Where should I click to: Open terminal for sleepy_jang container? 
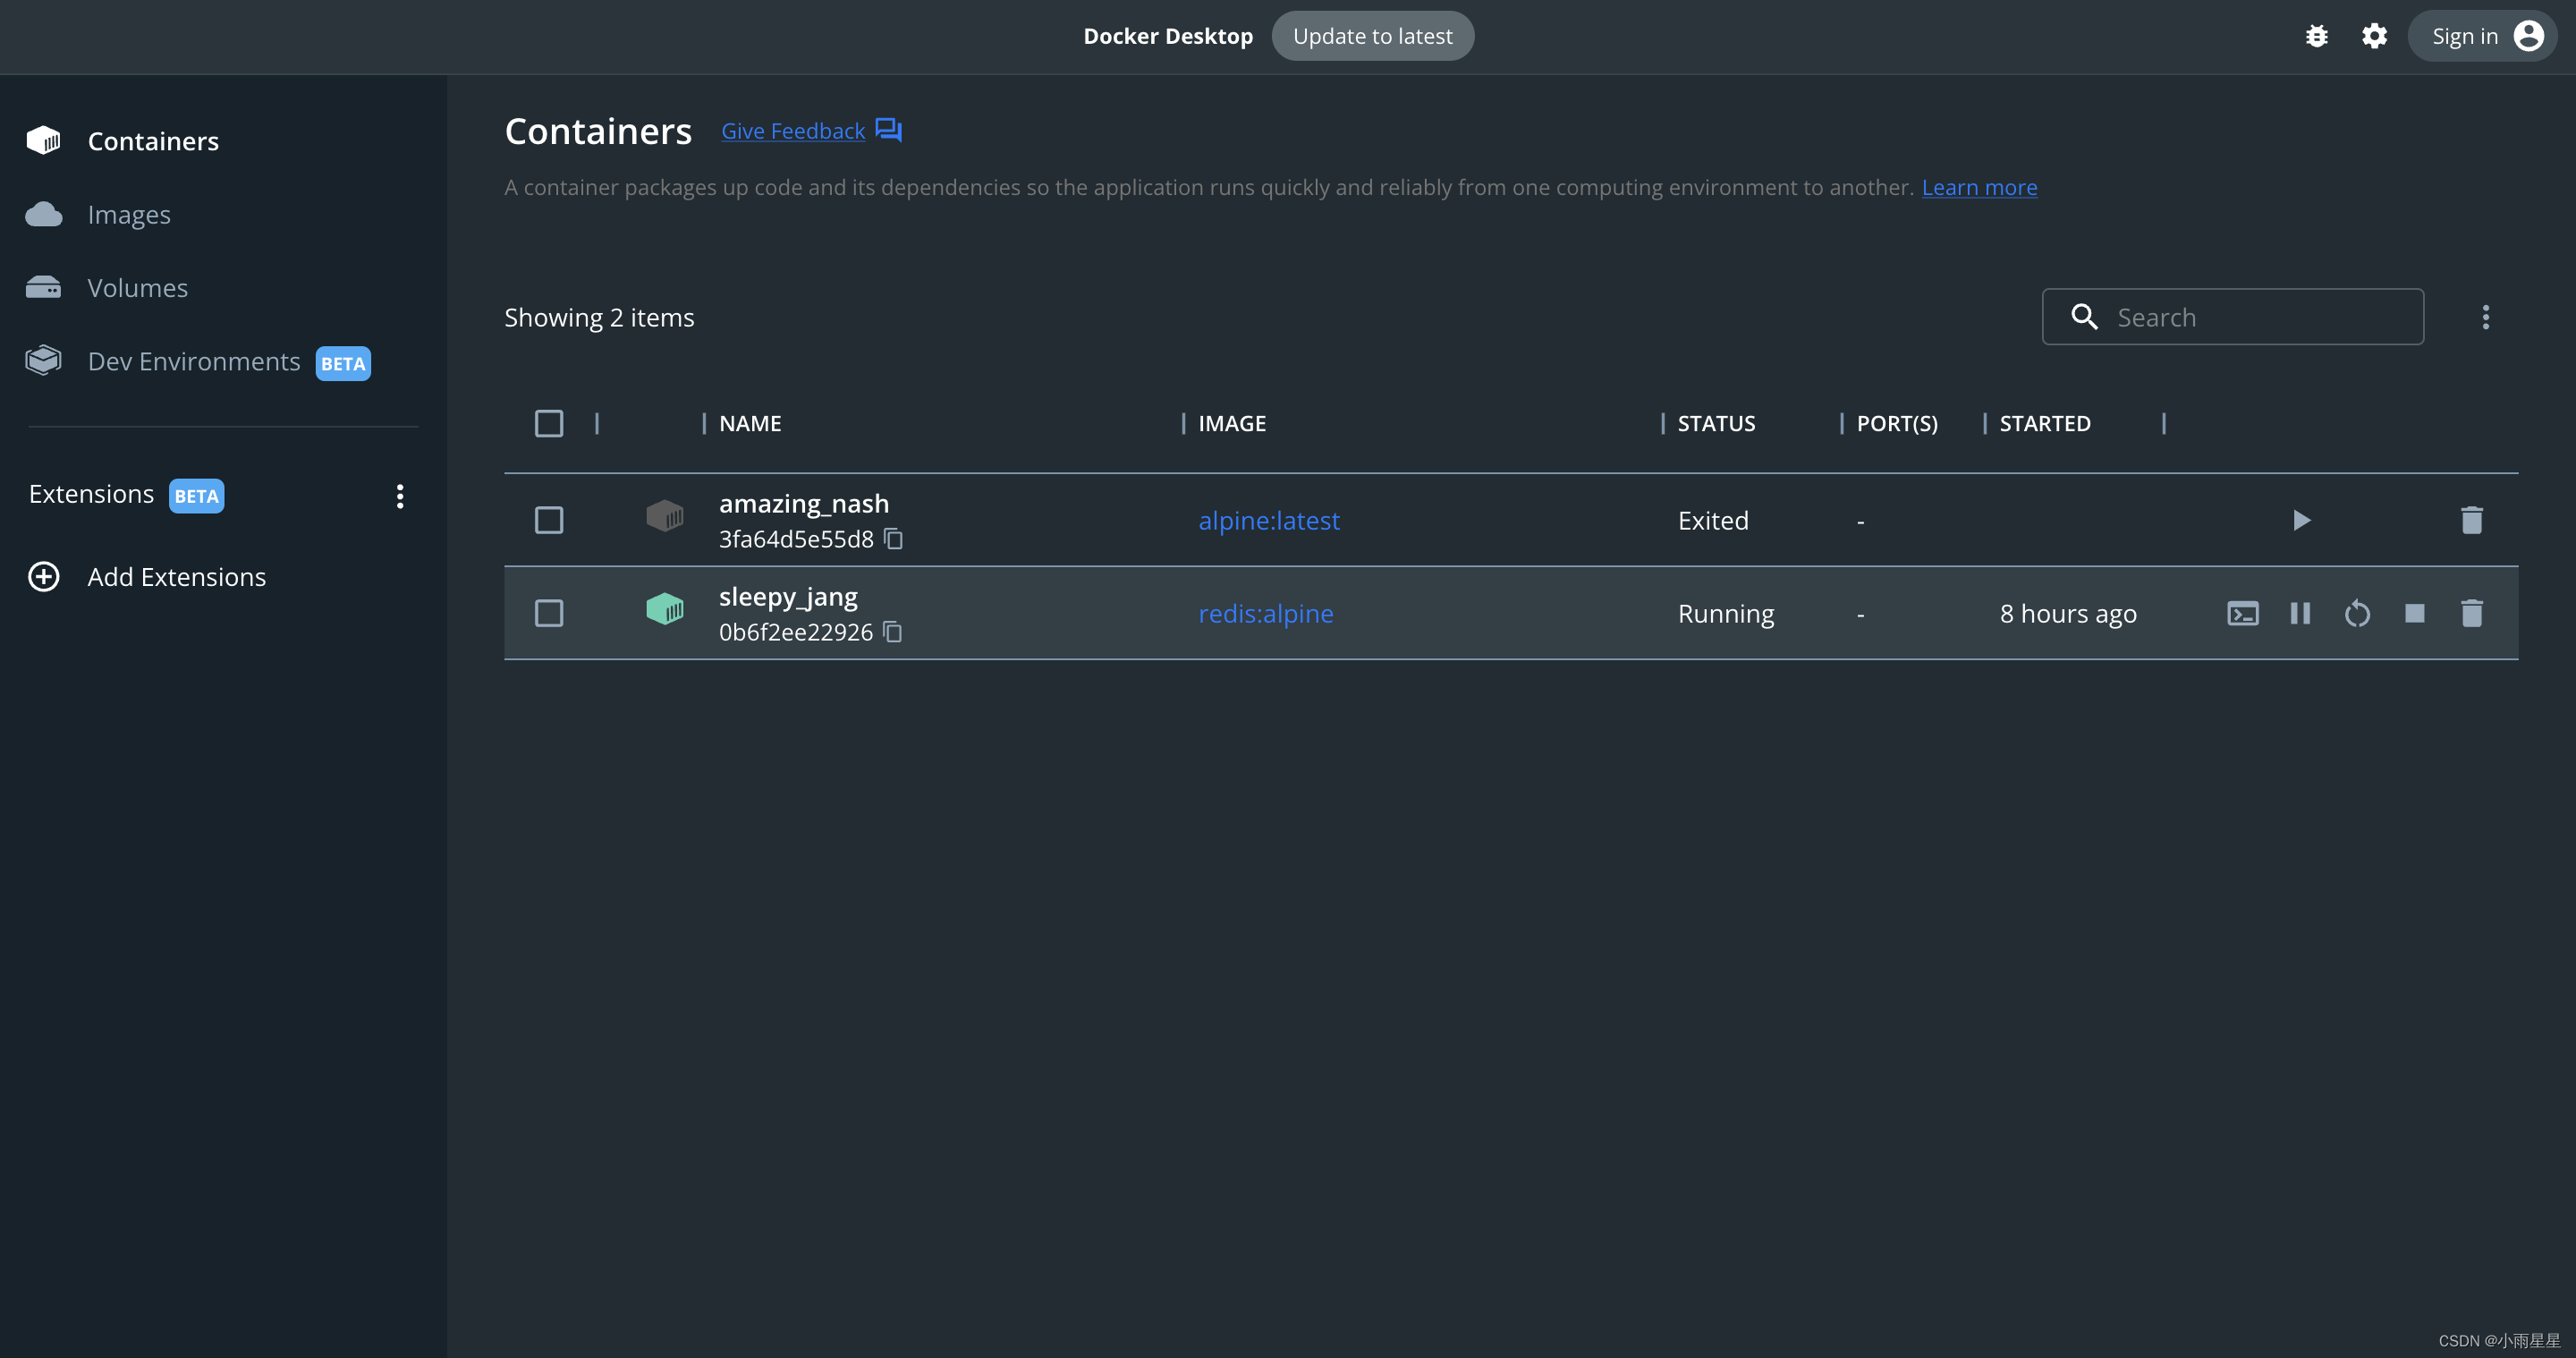coord(2242,613)
